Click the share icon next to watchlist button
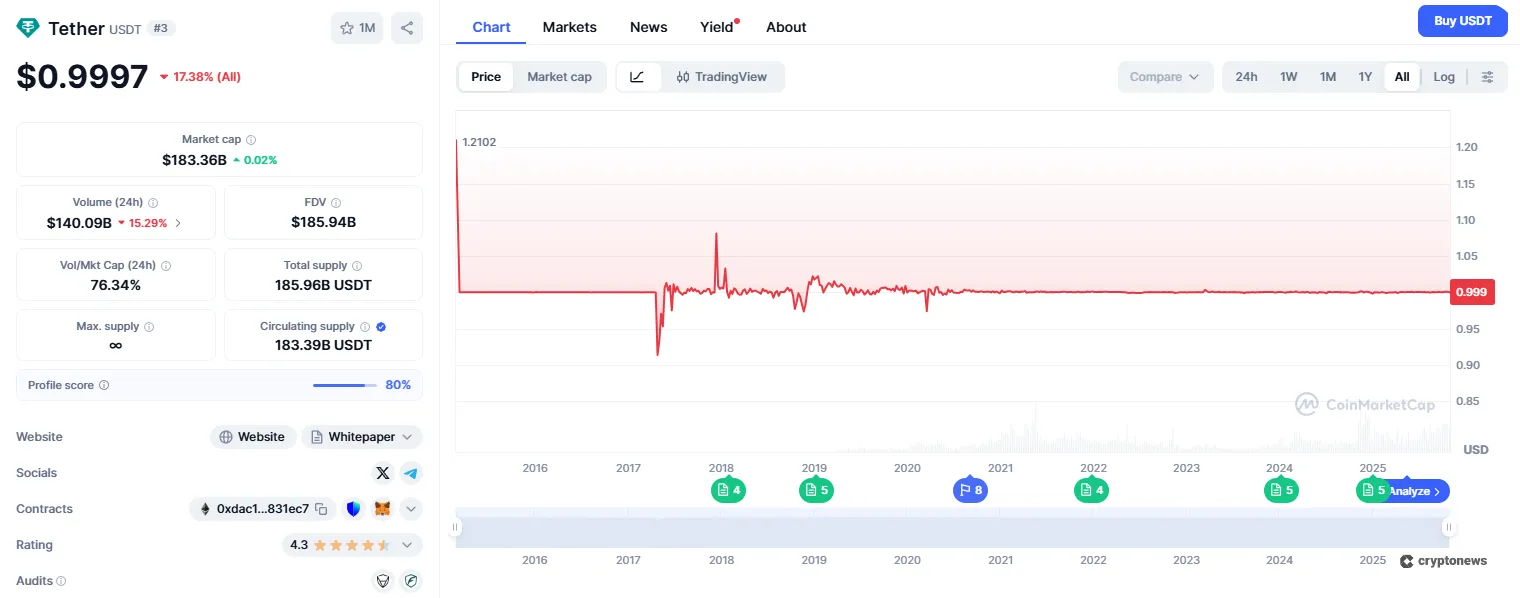 406,28
